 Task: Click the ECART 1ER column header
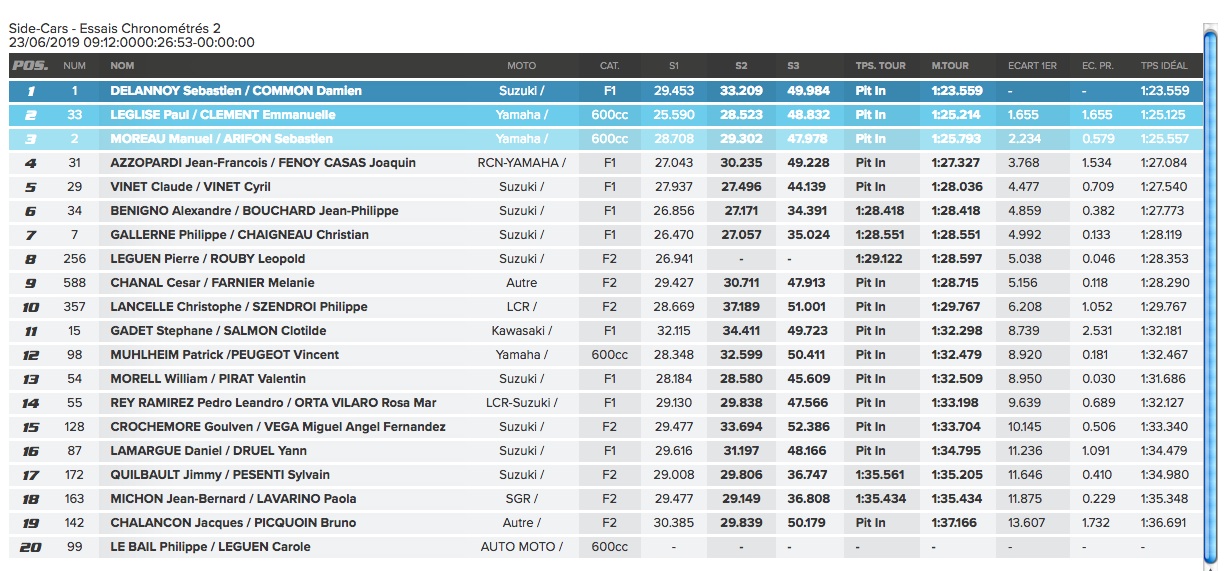1032,66
